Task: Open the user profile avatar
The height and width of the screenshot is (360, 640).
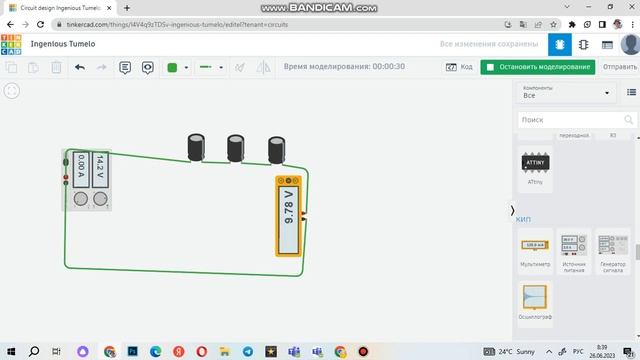Action: click(630, 44)
